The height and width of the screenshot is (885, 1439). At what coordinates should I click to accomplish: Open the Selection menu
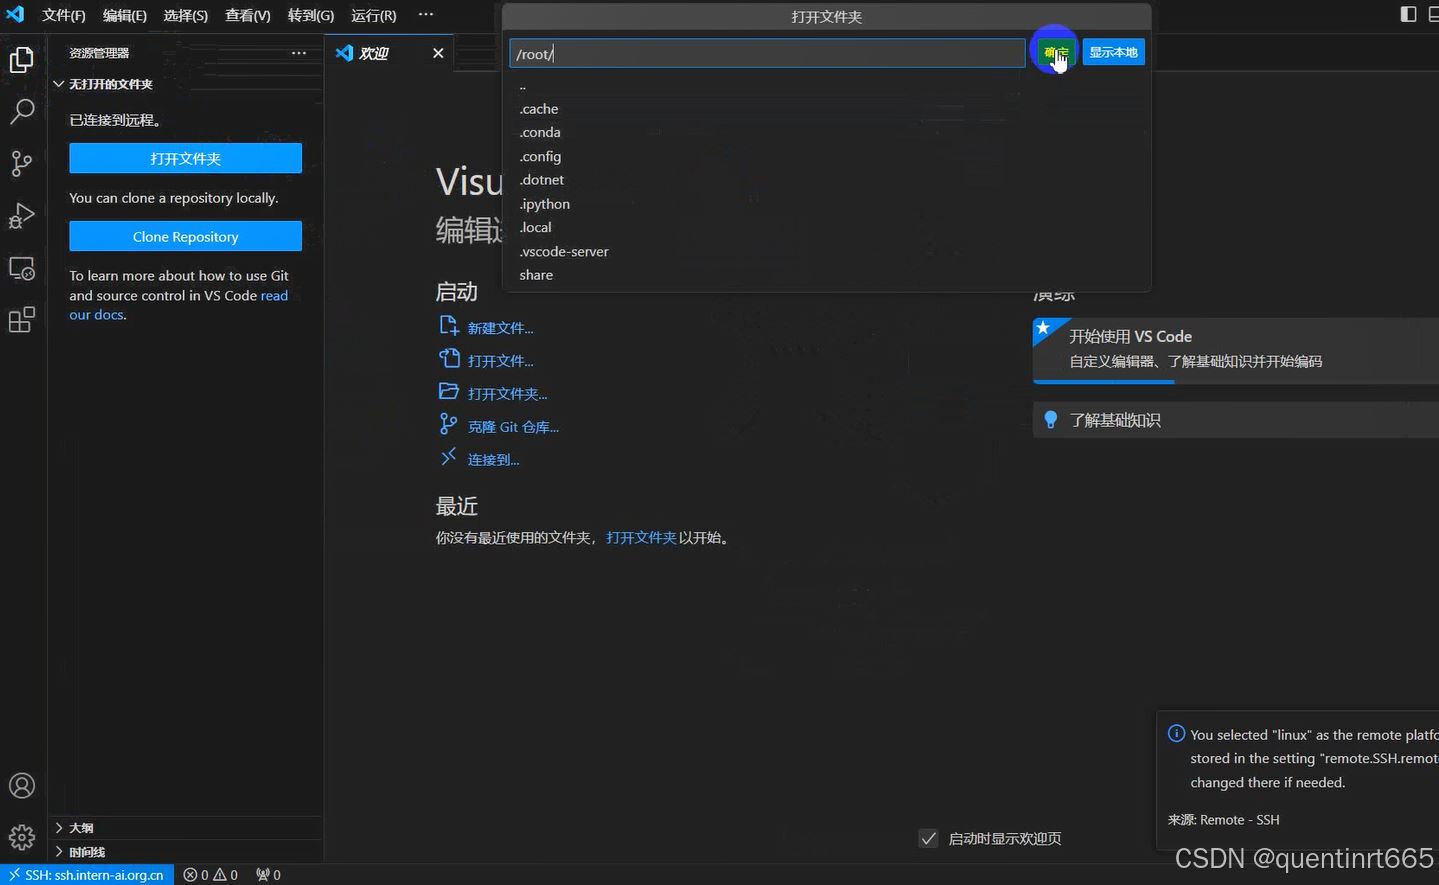(185, 15)
